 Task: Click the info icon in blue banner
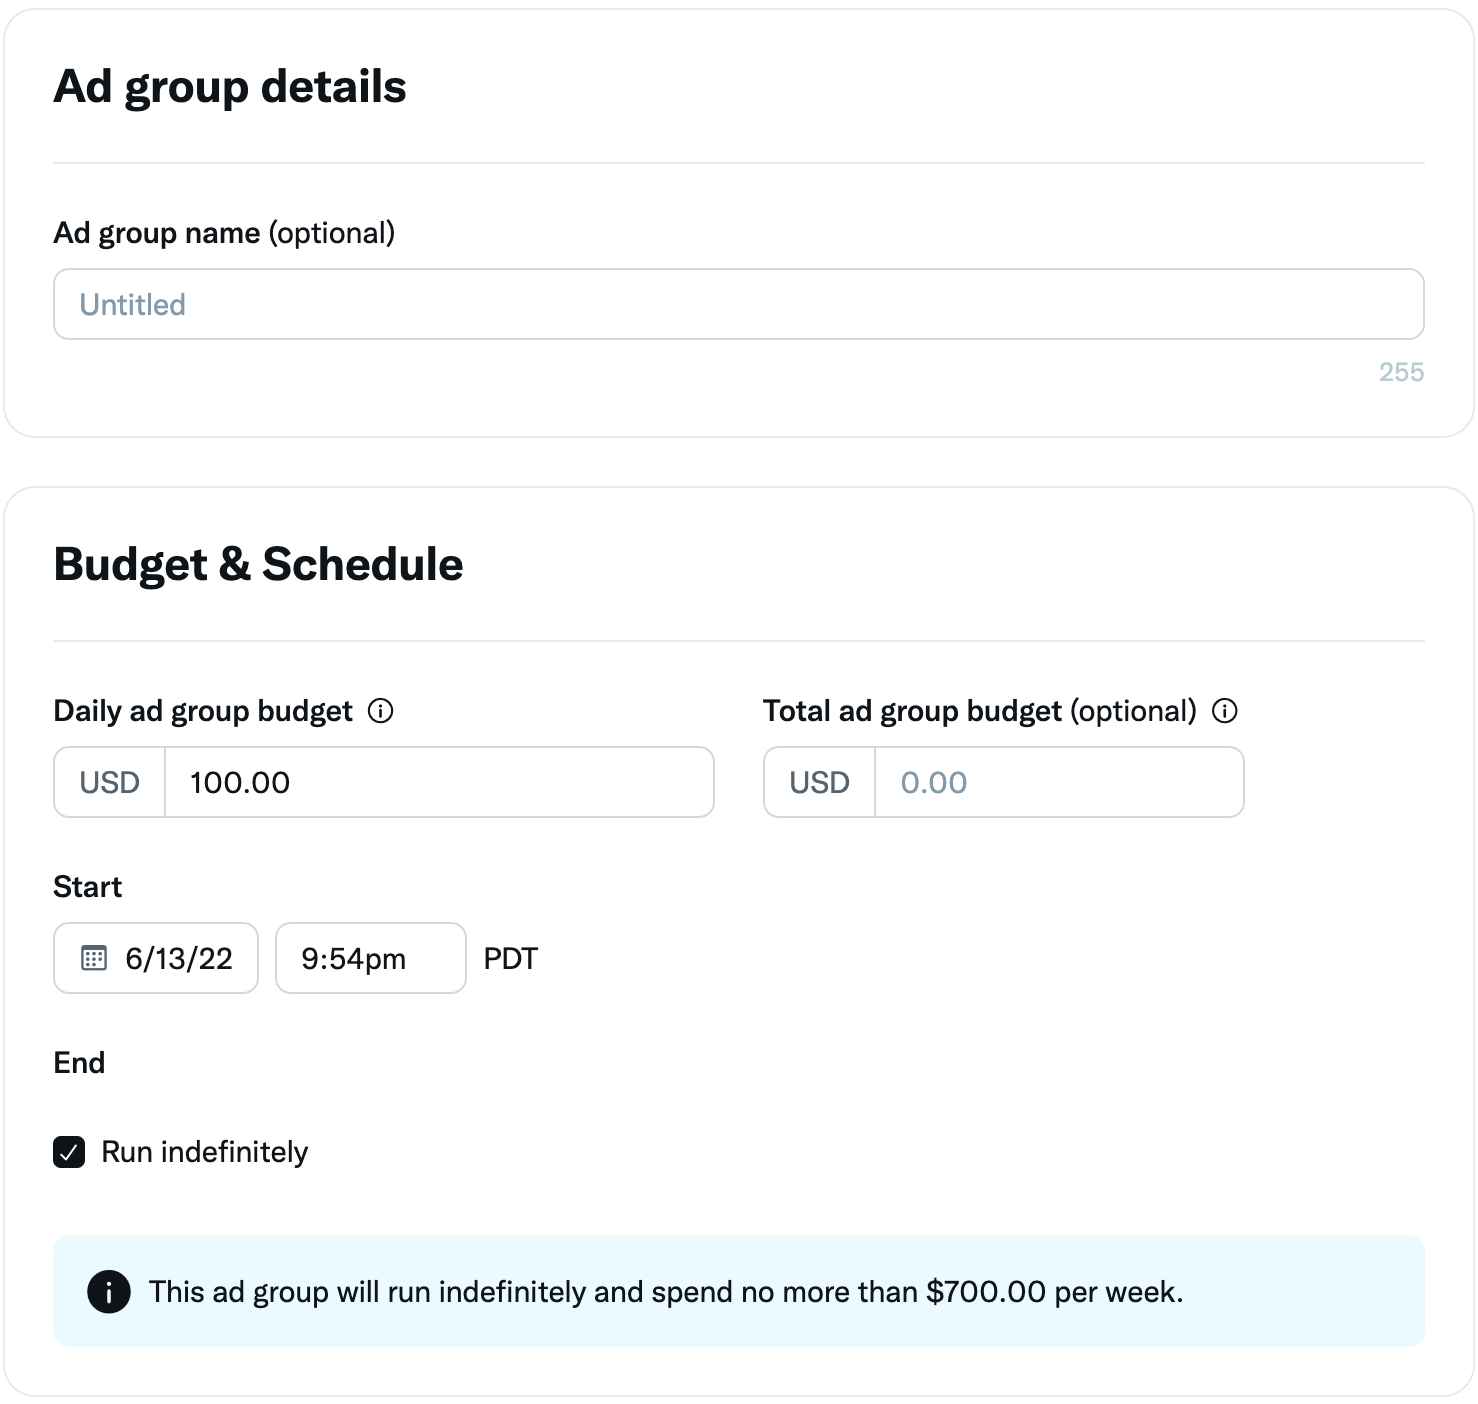click(x=109, y=1291)
